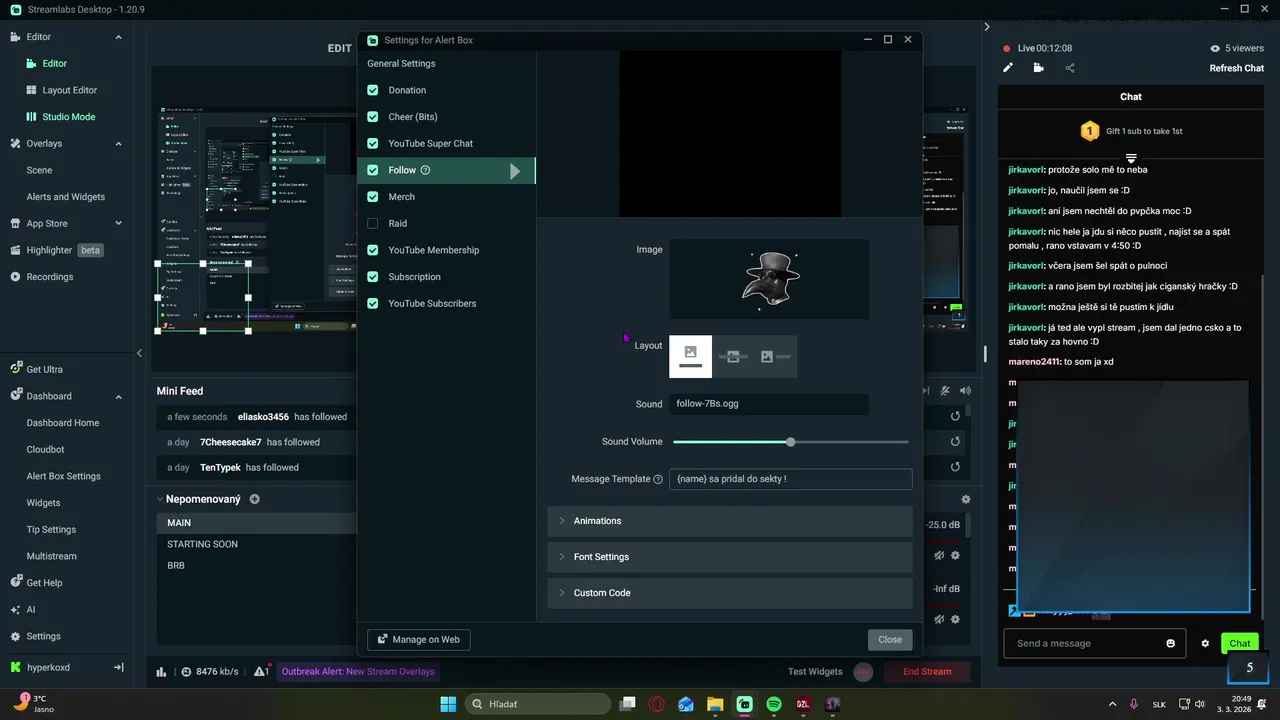The image size is (1280, 720).
Task: Replay 7Cheesecake7 follow alert
Action: (955, 441)
